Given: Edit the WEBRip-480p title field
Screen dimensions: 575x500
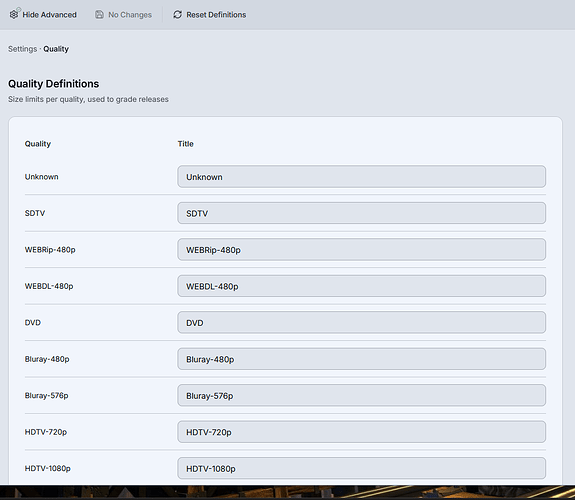Looking at the screenshot, I should tap(362, 249).
